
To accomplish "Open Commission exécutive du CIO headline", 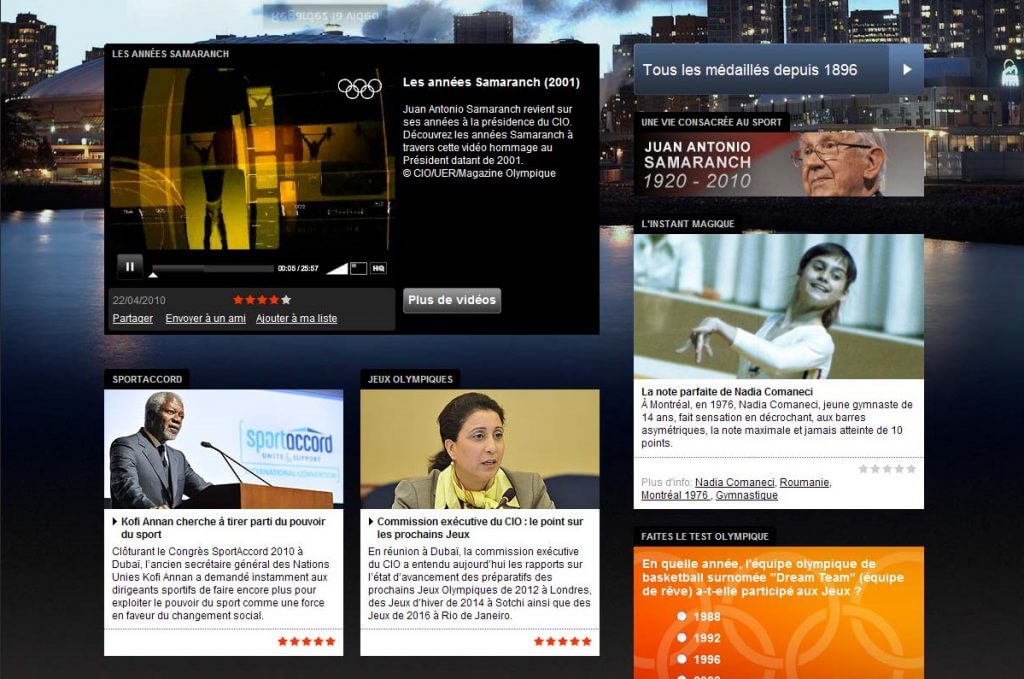I will [x=480, y=528].
